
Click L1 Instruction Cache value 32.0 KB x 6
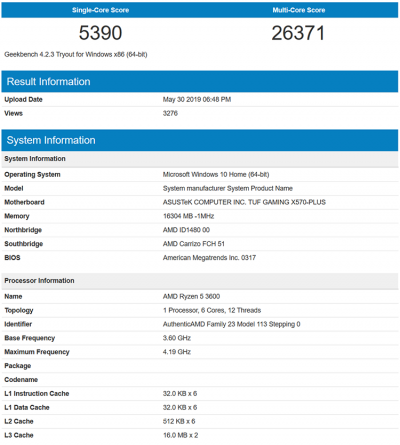(180, 394)
